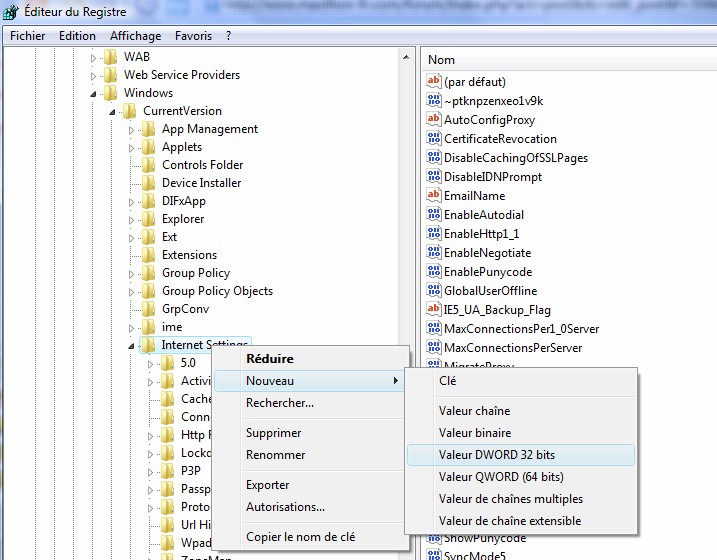
Task: Open the Affichage menu
Action: [135, 36]
